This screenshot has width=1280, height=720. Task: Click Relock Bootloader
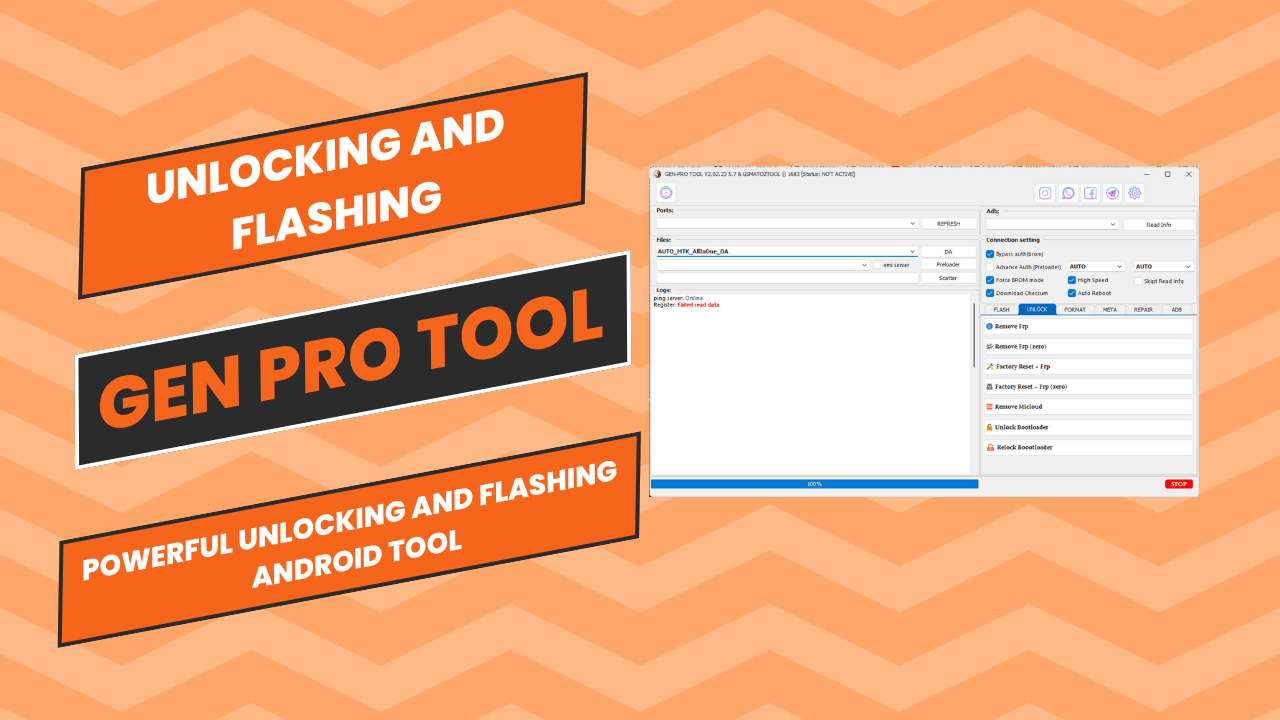click(x=1088, y=447)
